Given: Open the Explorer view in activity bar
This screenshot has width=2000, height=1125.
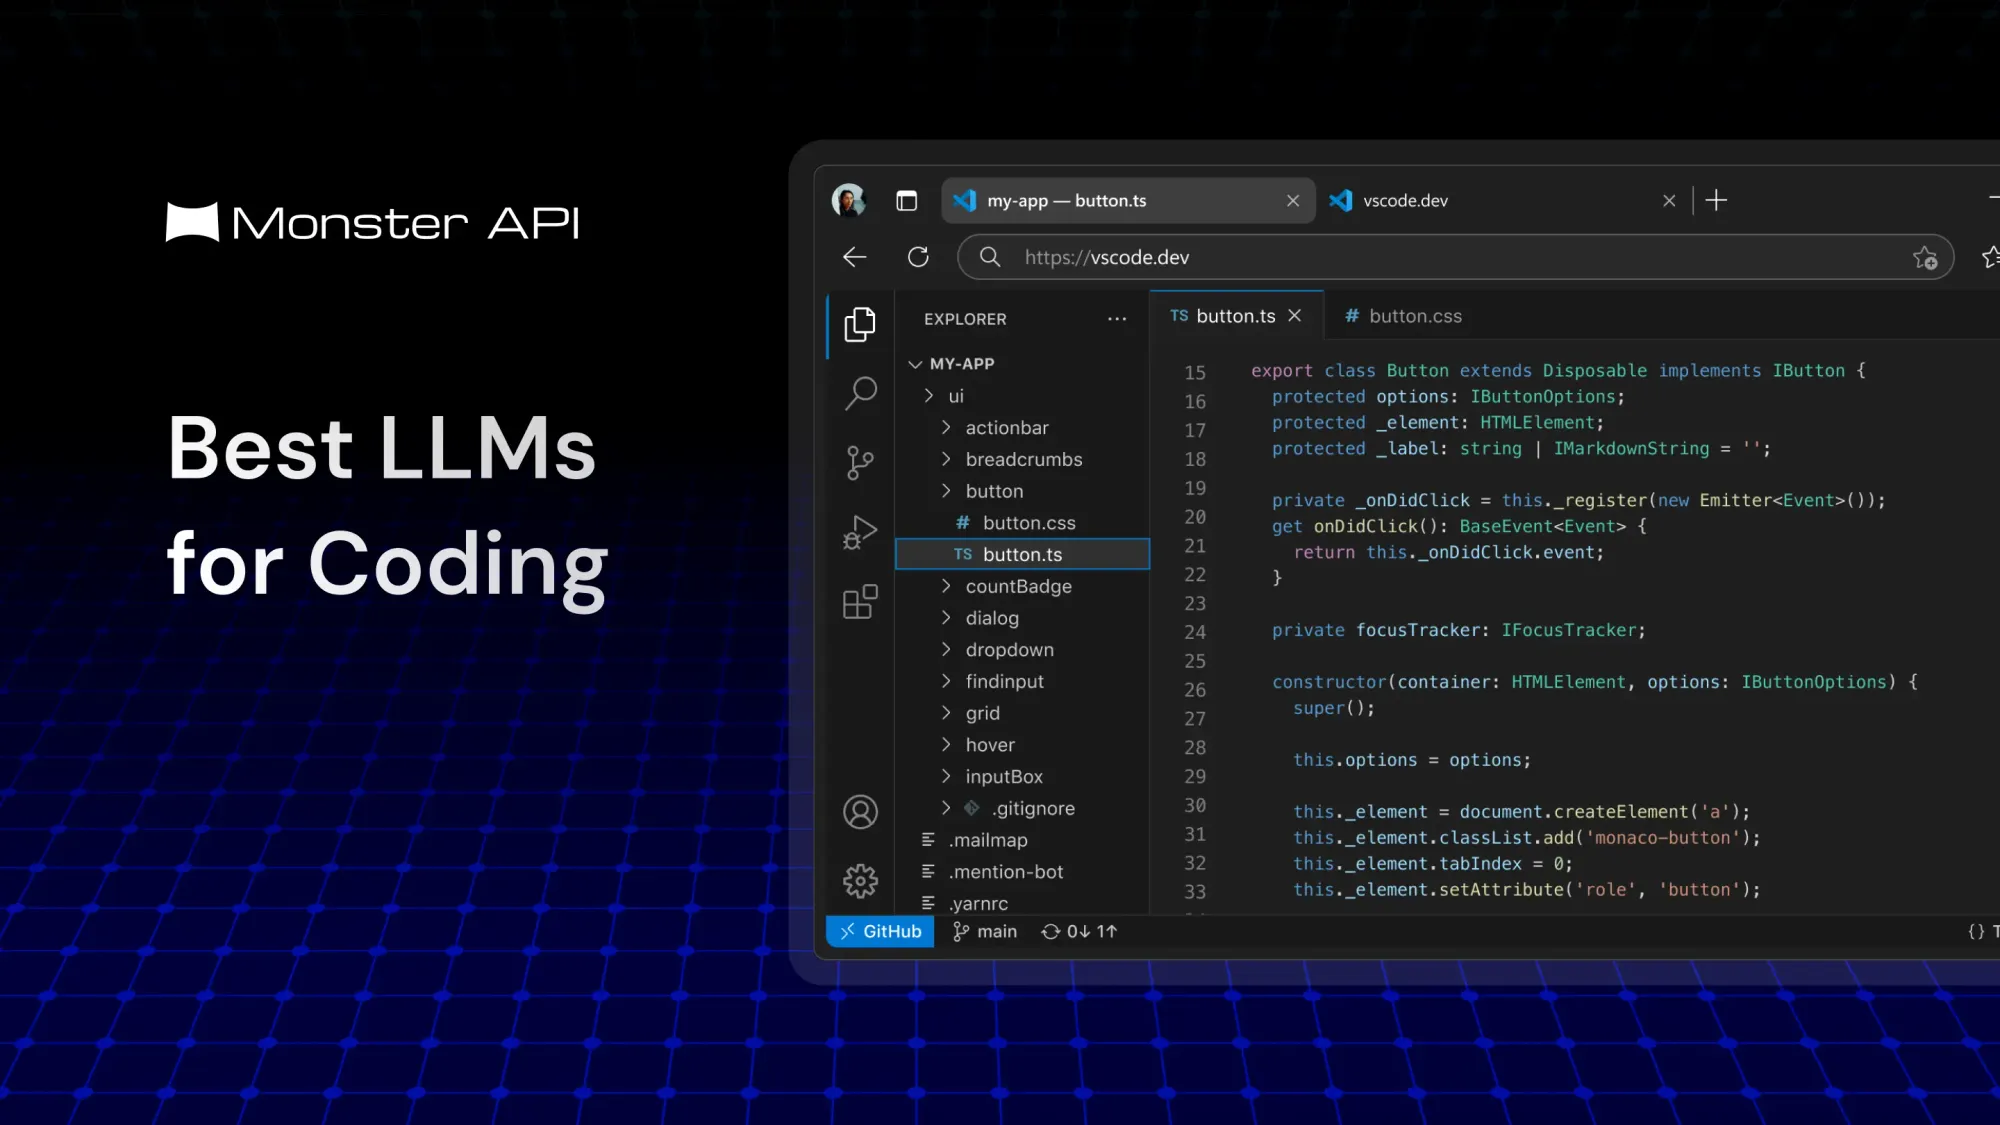Looking at the screenshot, I should pyautogui.click(x=860, y=325).
